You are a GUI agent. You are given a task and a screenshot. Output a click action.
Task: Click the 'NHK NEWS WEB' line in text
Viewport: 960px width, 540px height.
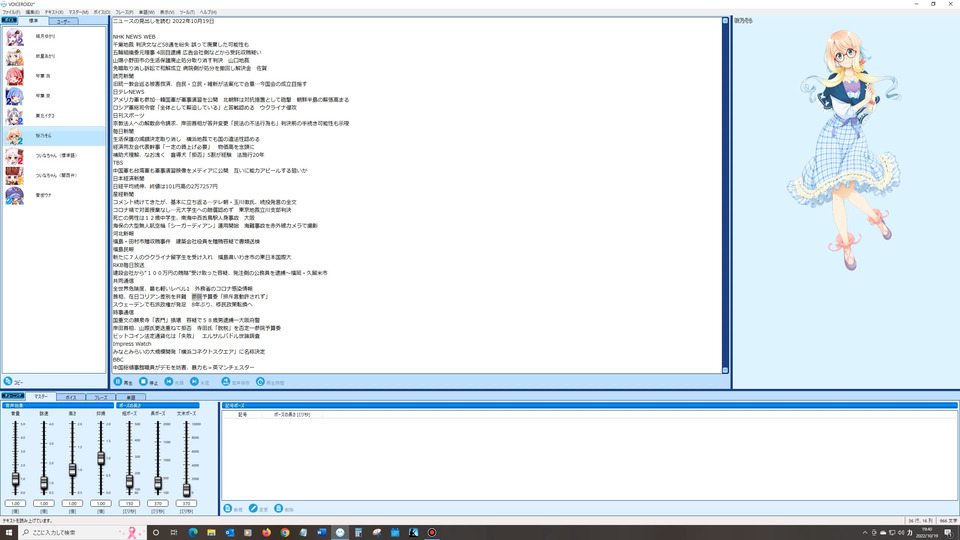point(134,37)
